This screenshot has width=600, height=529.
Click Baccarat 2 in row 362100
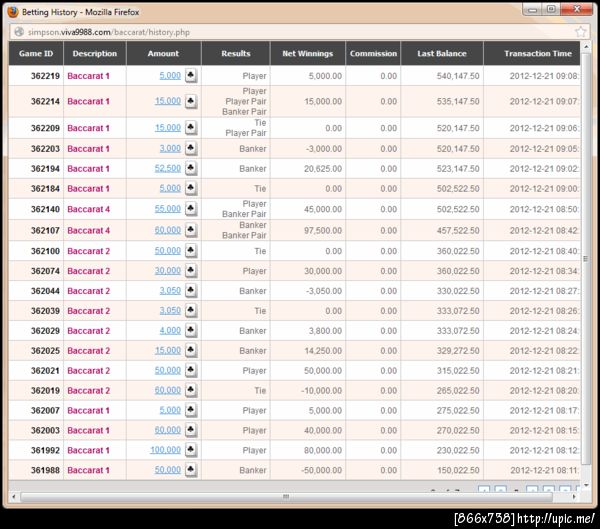tap(88, 251)
